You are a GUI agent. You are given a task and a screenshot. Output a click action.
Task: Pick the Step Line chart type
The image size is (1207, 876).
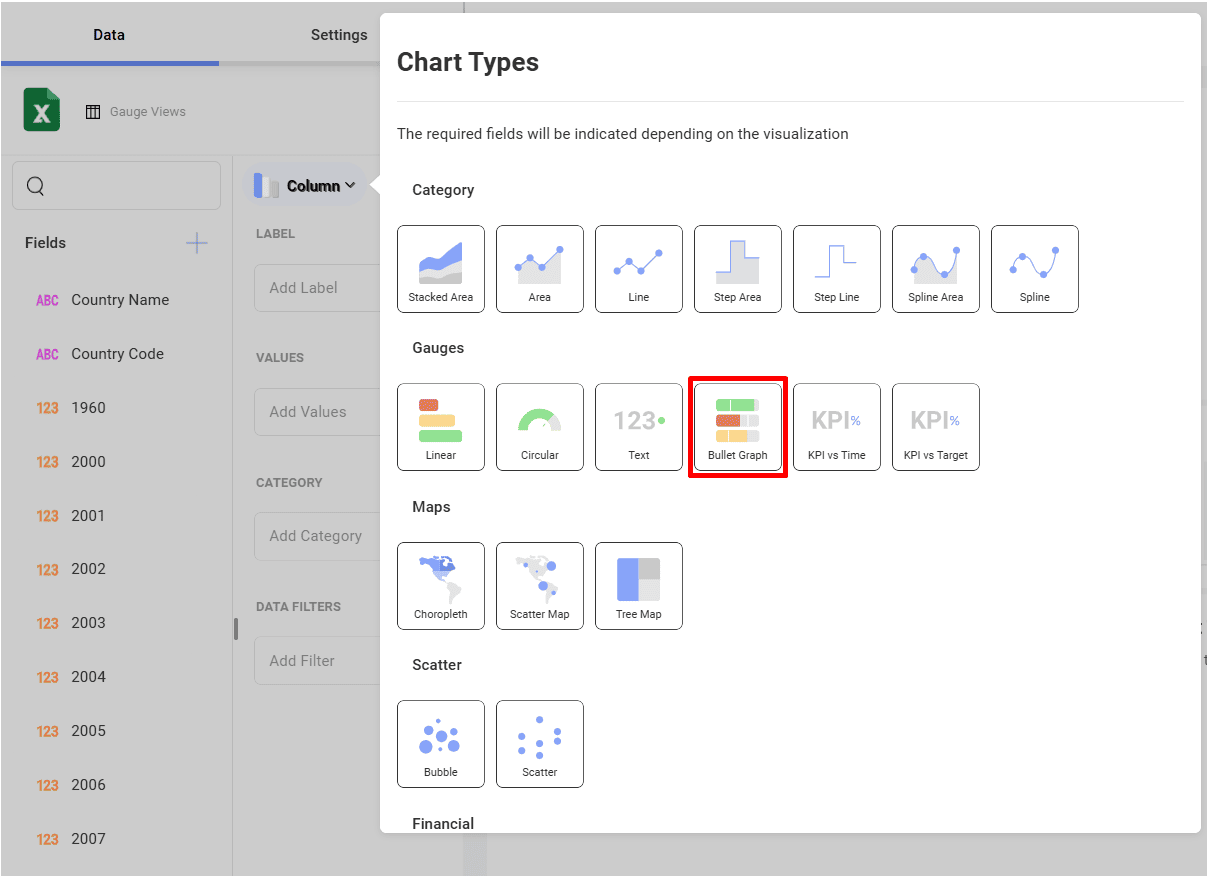(x=837, y=269)
